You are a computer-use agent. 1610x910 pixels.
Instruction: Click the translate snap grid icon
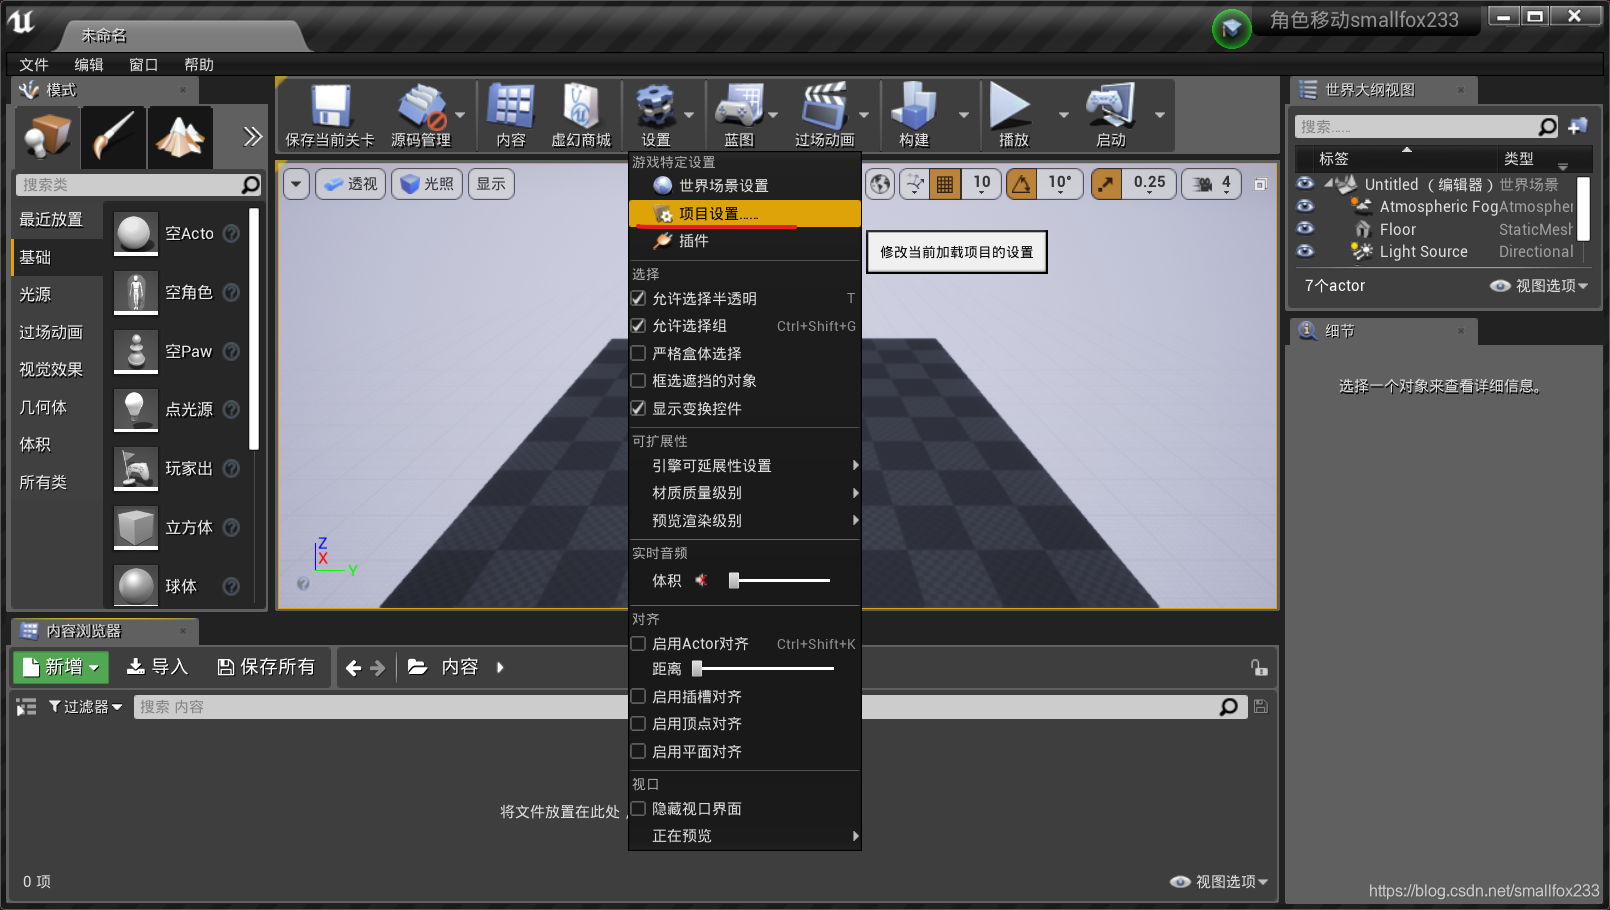944,184
